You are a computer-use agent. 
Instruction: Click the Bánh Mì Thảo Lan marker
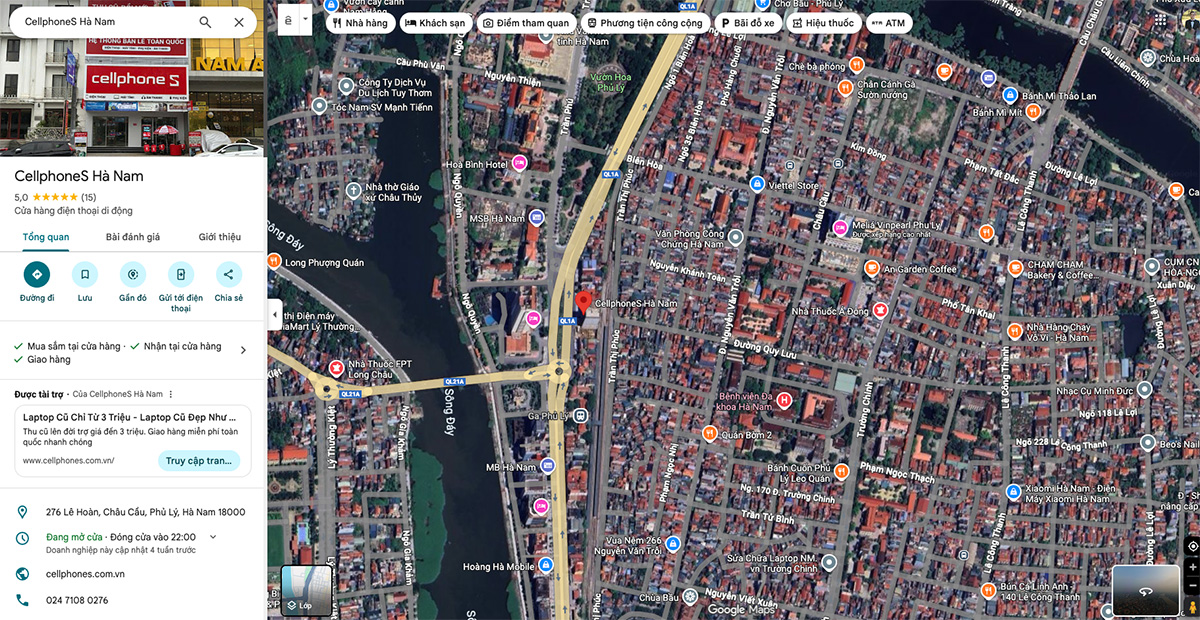1010,95
